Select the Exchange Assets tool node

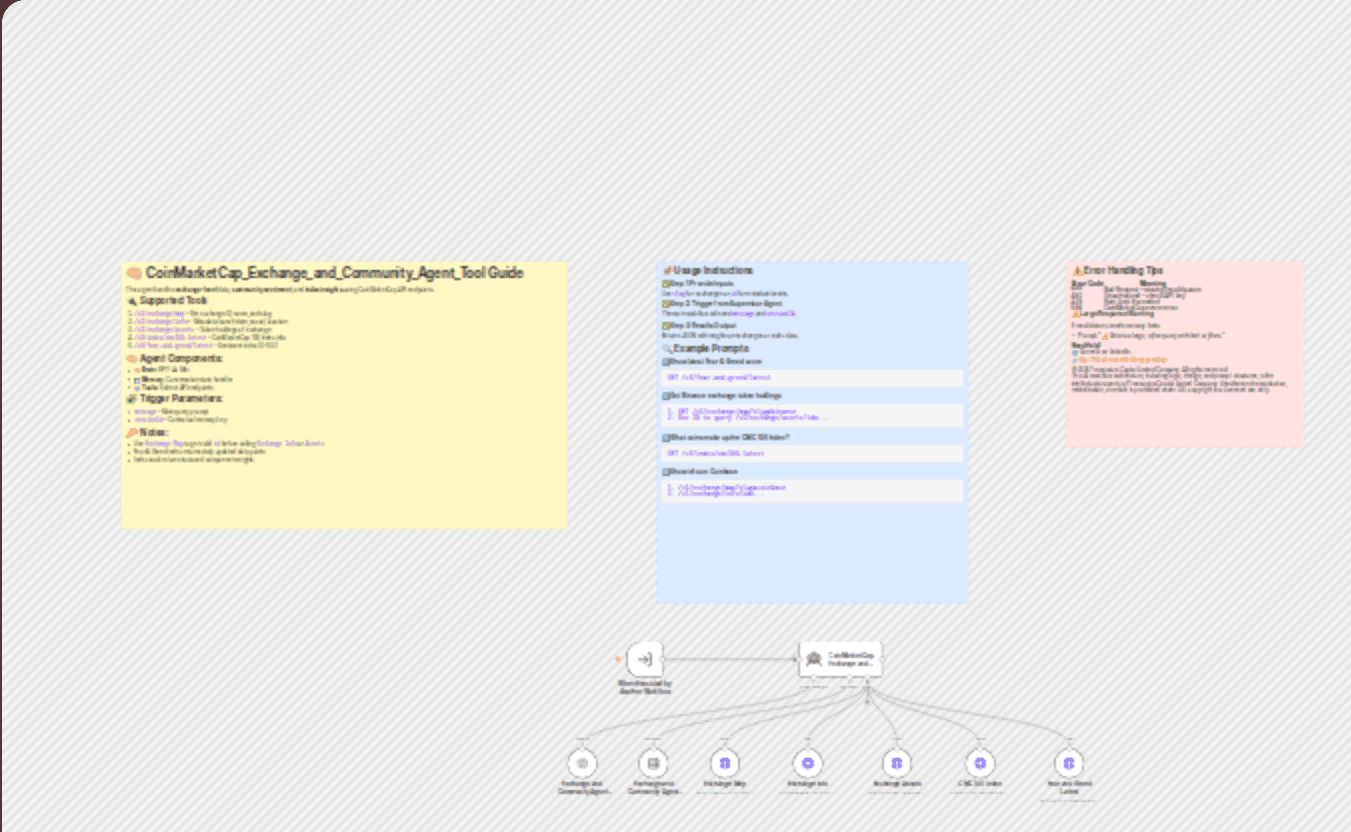[896, 763]
